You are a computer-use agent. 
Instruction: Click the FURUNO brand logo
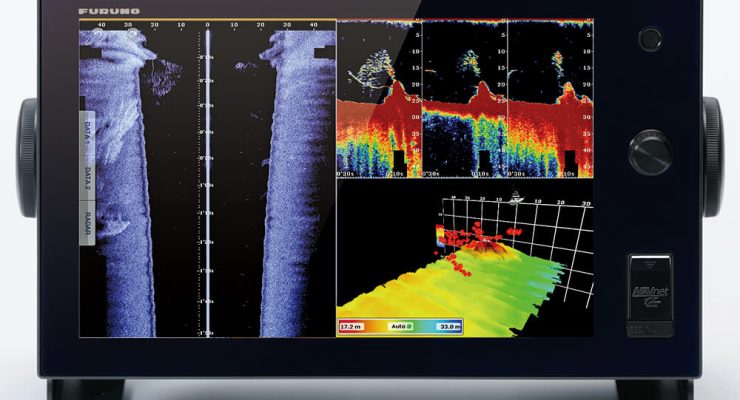[109, 11]
